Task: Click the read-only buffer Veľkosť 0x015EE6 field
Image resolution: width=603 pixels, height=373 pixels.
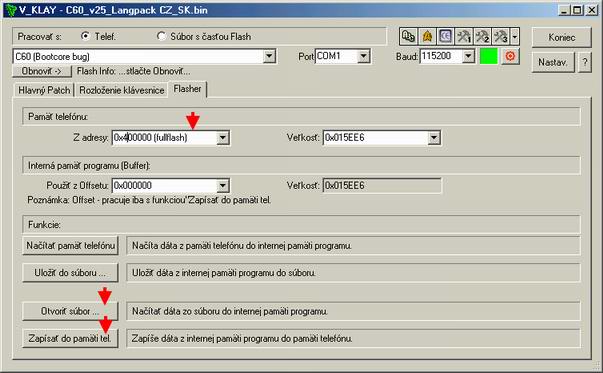Action: click(382, 186)
